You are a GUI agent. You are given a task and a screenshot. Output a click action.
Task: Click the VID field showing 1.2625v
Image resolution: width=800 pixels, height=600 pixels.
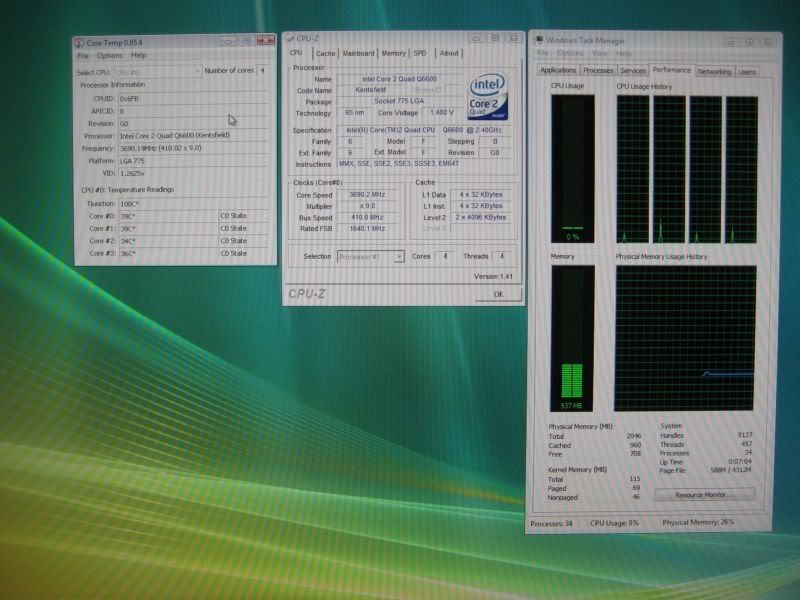[x=193, y=173]
